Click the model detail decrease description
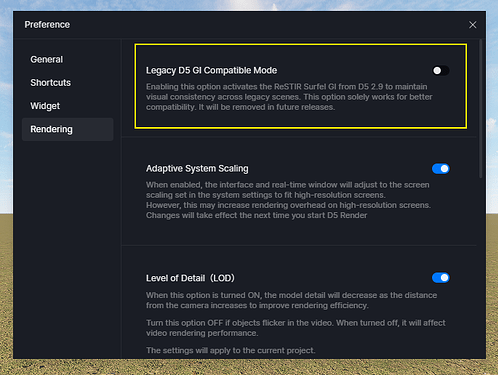This screenshot has height=375, width=498. [x=291, y=300]
